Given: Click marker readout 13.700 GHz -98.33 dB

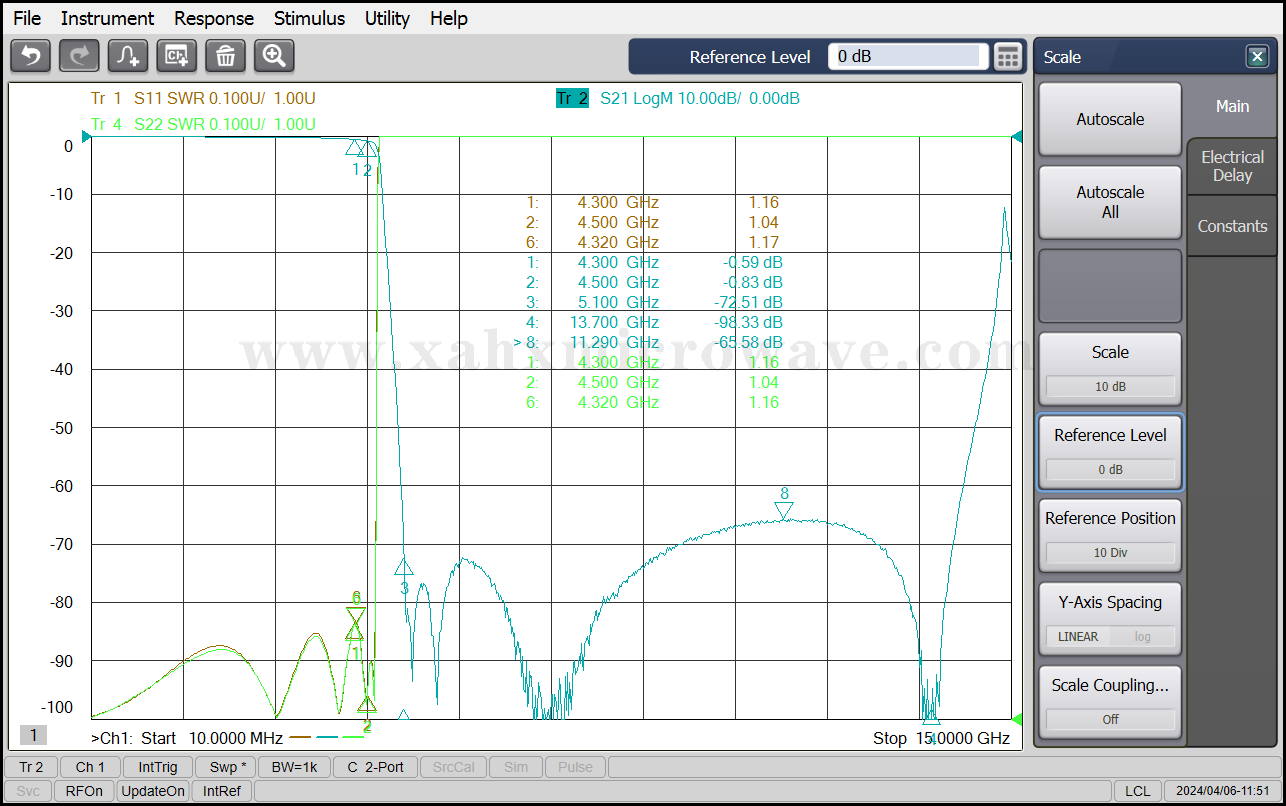Looking at the screenshot, I should click(654, 322).
